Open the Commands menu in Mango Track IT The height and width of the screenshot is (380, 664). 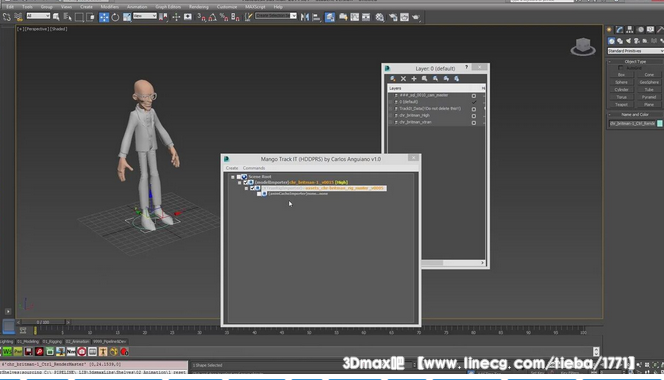click(254, 168)
